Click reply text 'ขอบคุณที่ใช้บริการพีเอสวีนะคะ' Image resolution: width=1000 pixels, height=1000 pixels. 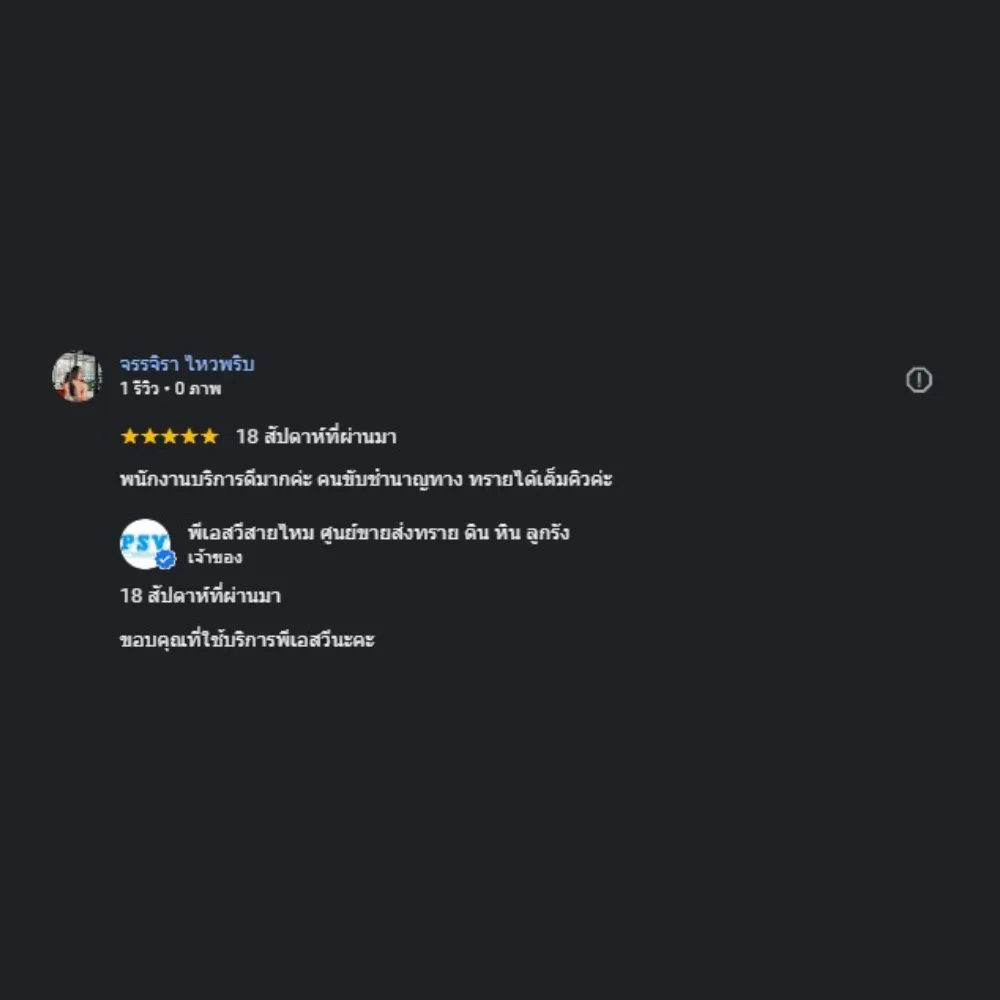(247, 640)
